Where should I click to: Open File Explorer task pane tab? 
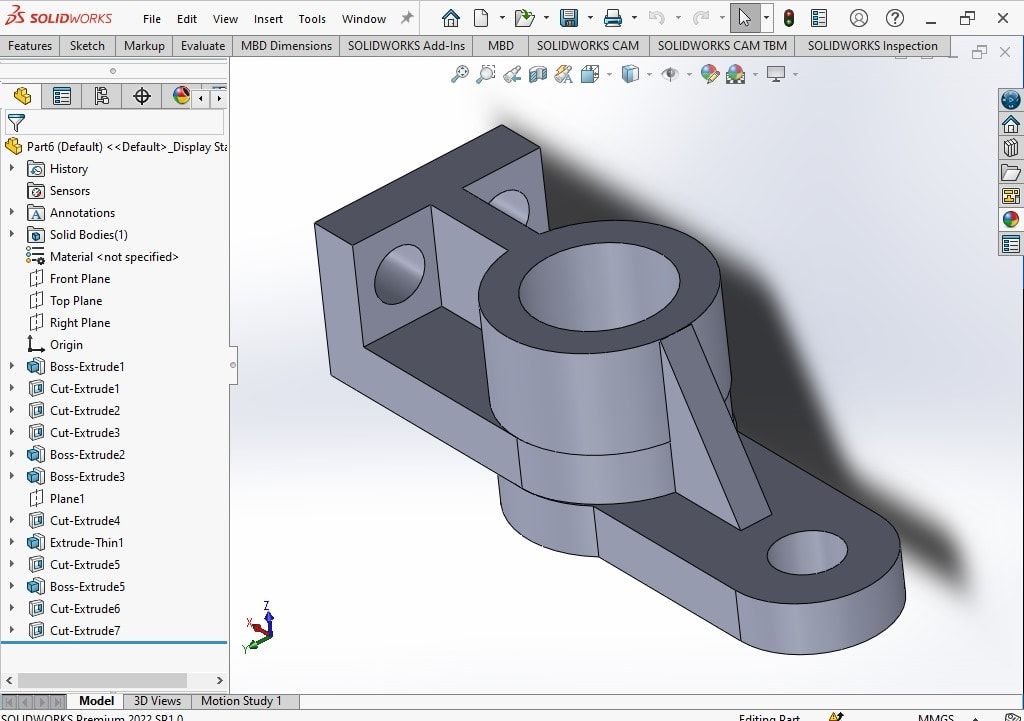tap(1010, 172)
